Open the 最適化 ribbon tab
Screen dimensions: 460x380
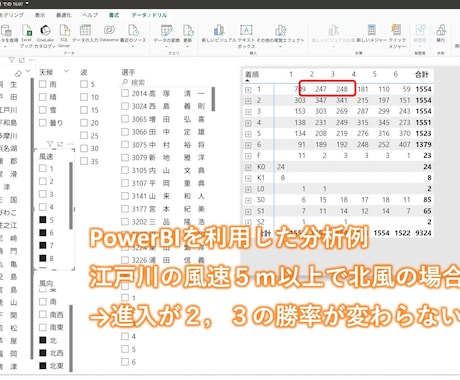[64, 15]
